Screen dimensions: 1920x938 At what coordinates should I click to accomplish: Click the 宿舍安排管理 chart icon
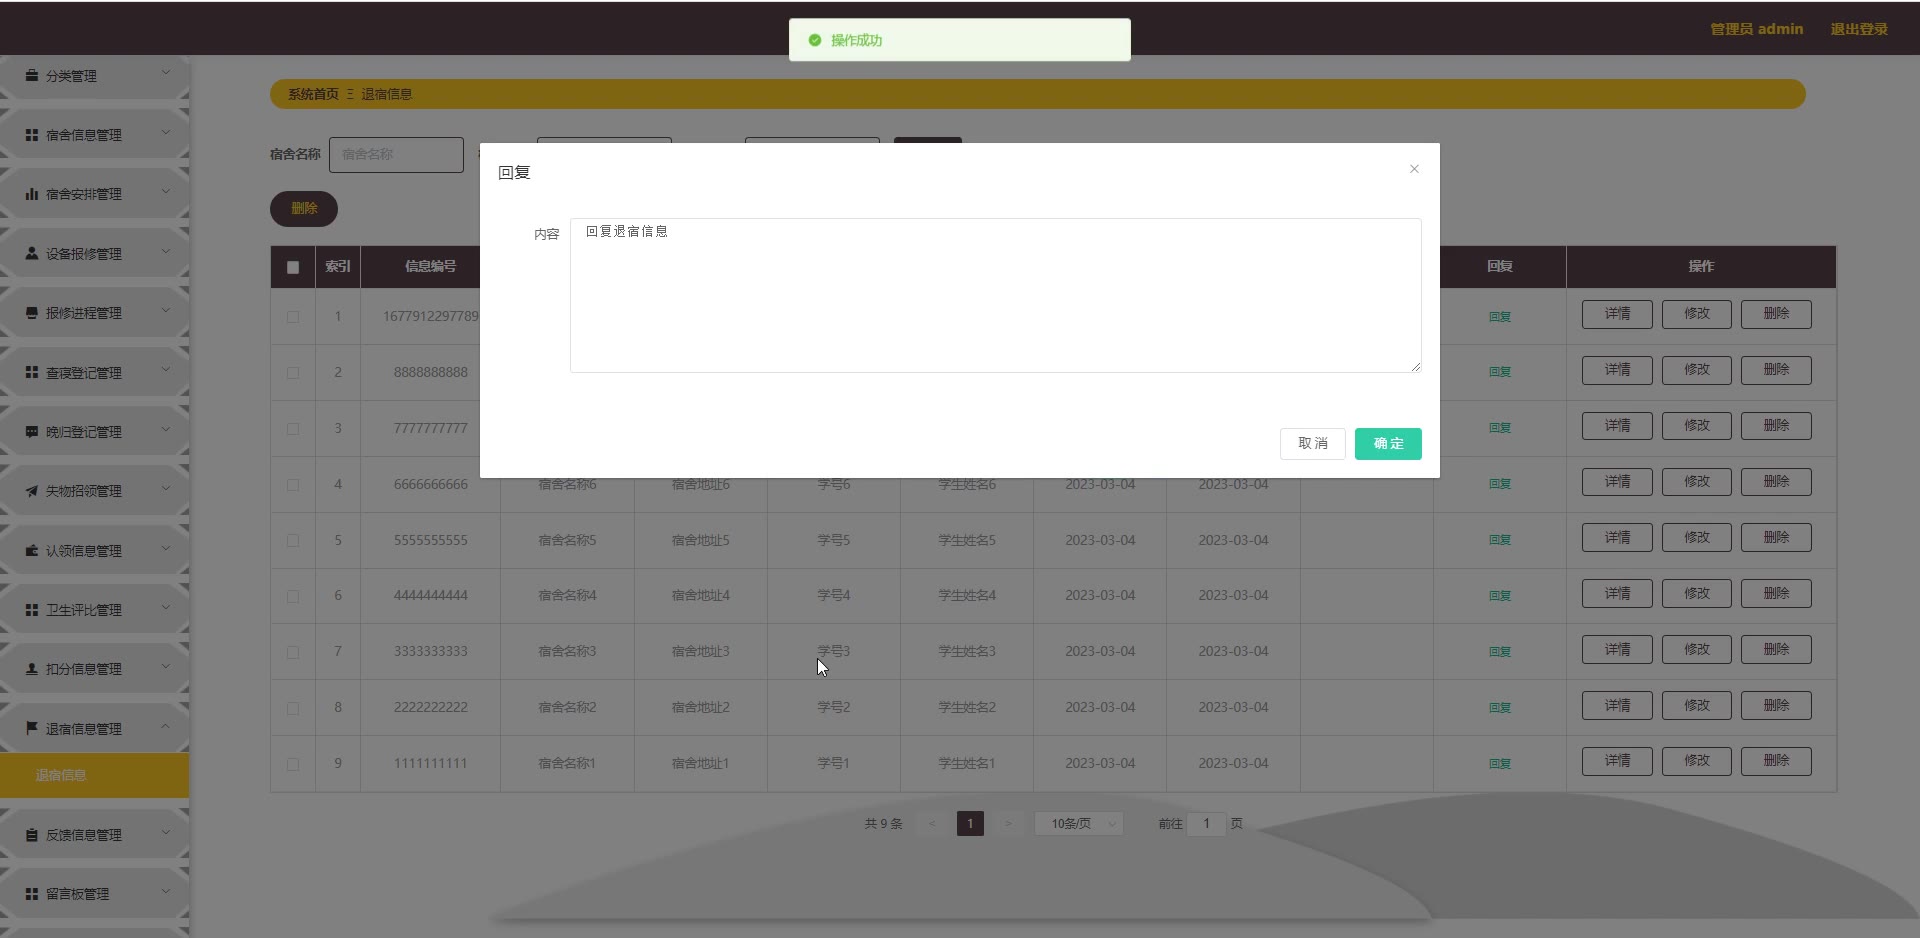point(32,194)
